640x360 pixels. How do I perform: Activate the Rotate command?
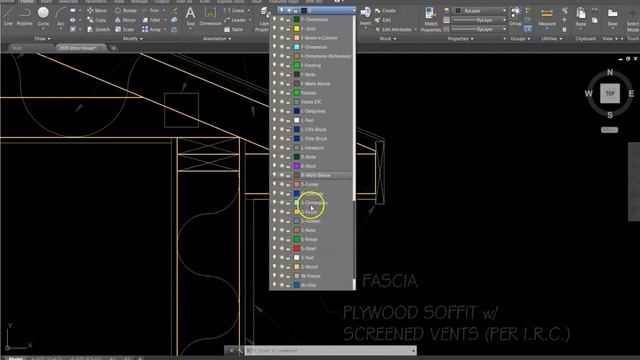pyautogui.click(x=126, y=10)
